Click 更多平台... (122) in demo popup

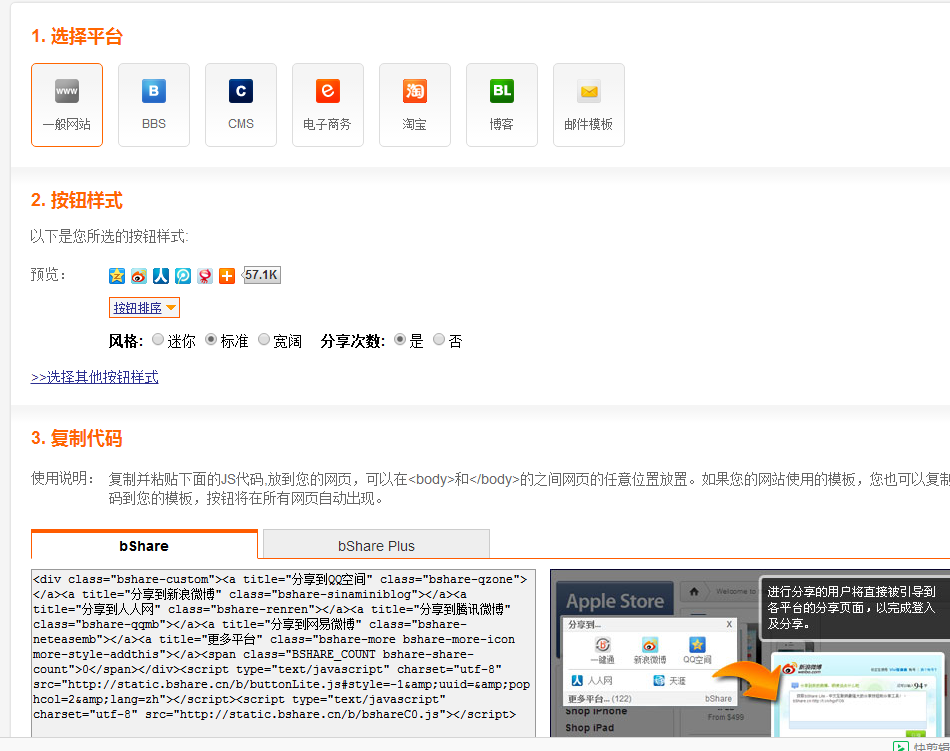pyautogui.click(x=599, y=698)
